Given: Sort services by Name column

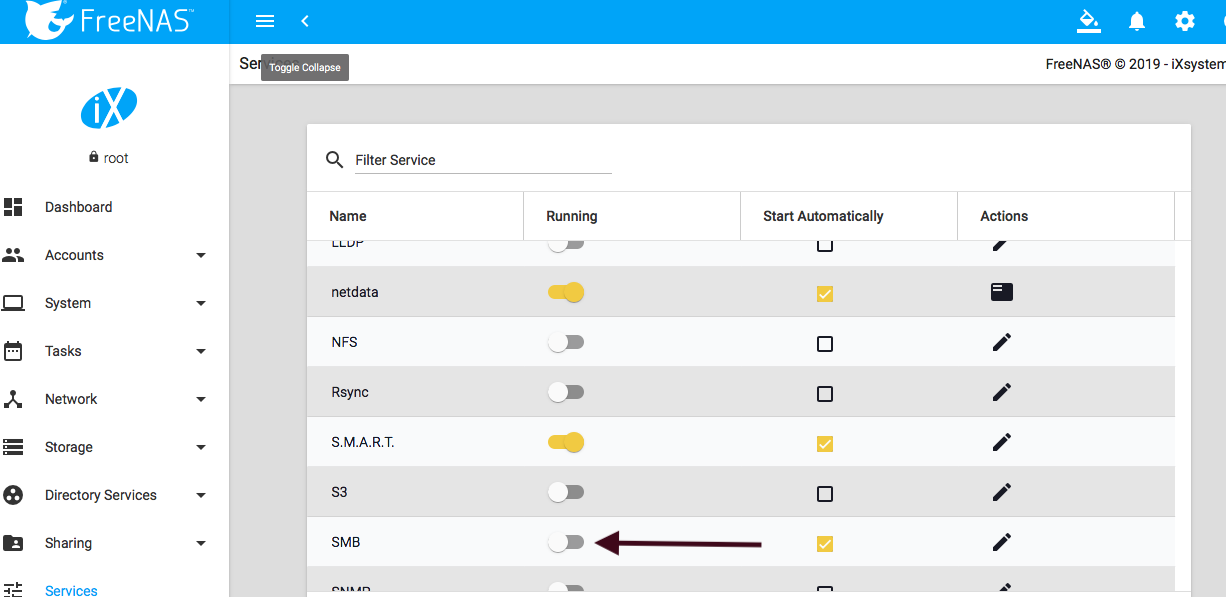Looking at the screenshot, I should (348, 216).
